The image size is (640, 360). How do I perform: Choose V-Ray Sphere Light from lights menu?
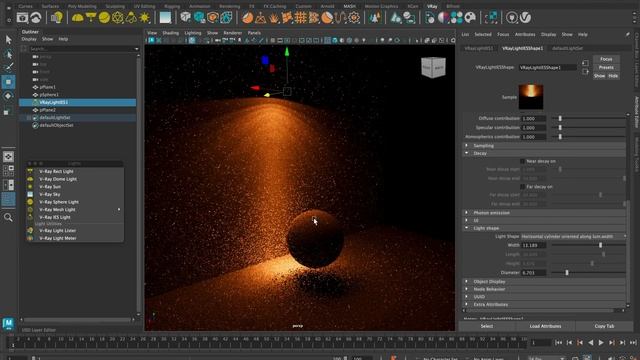point(59,202)
